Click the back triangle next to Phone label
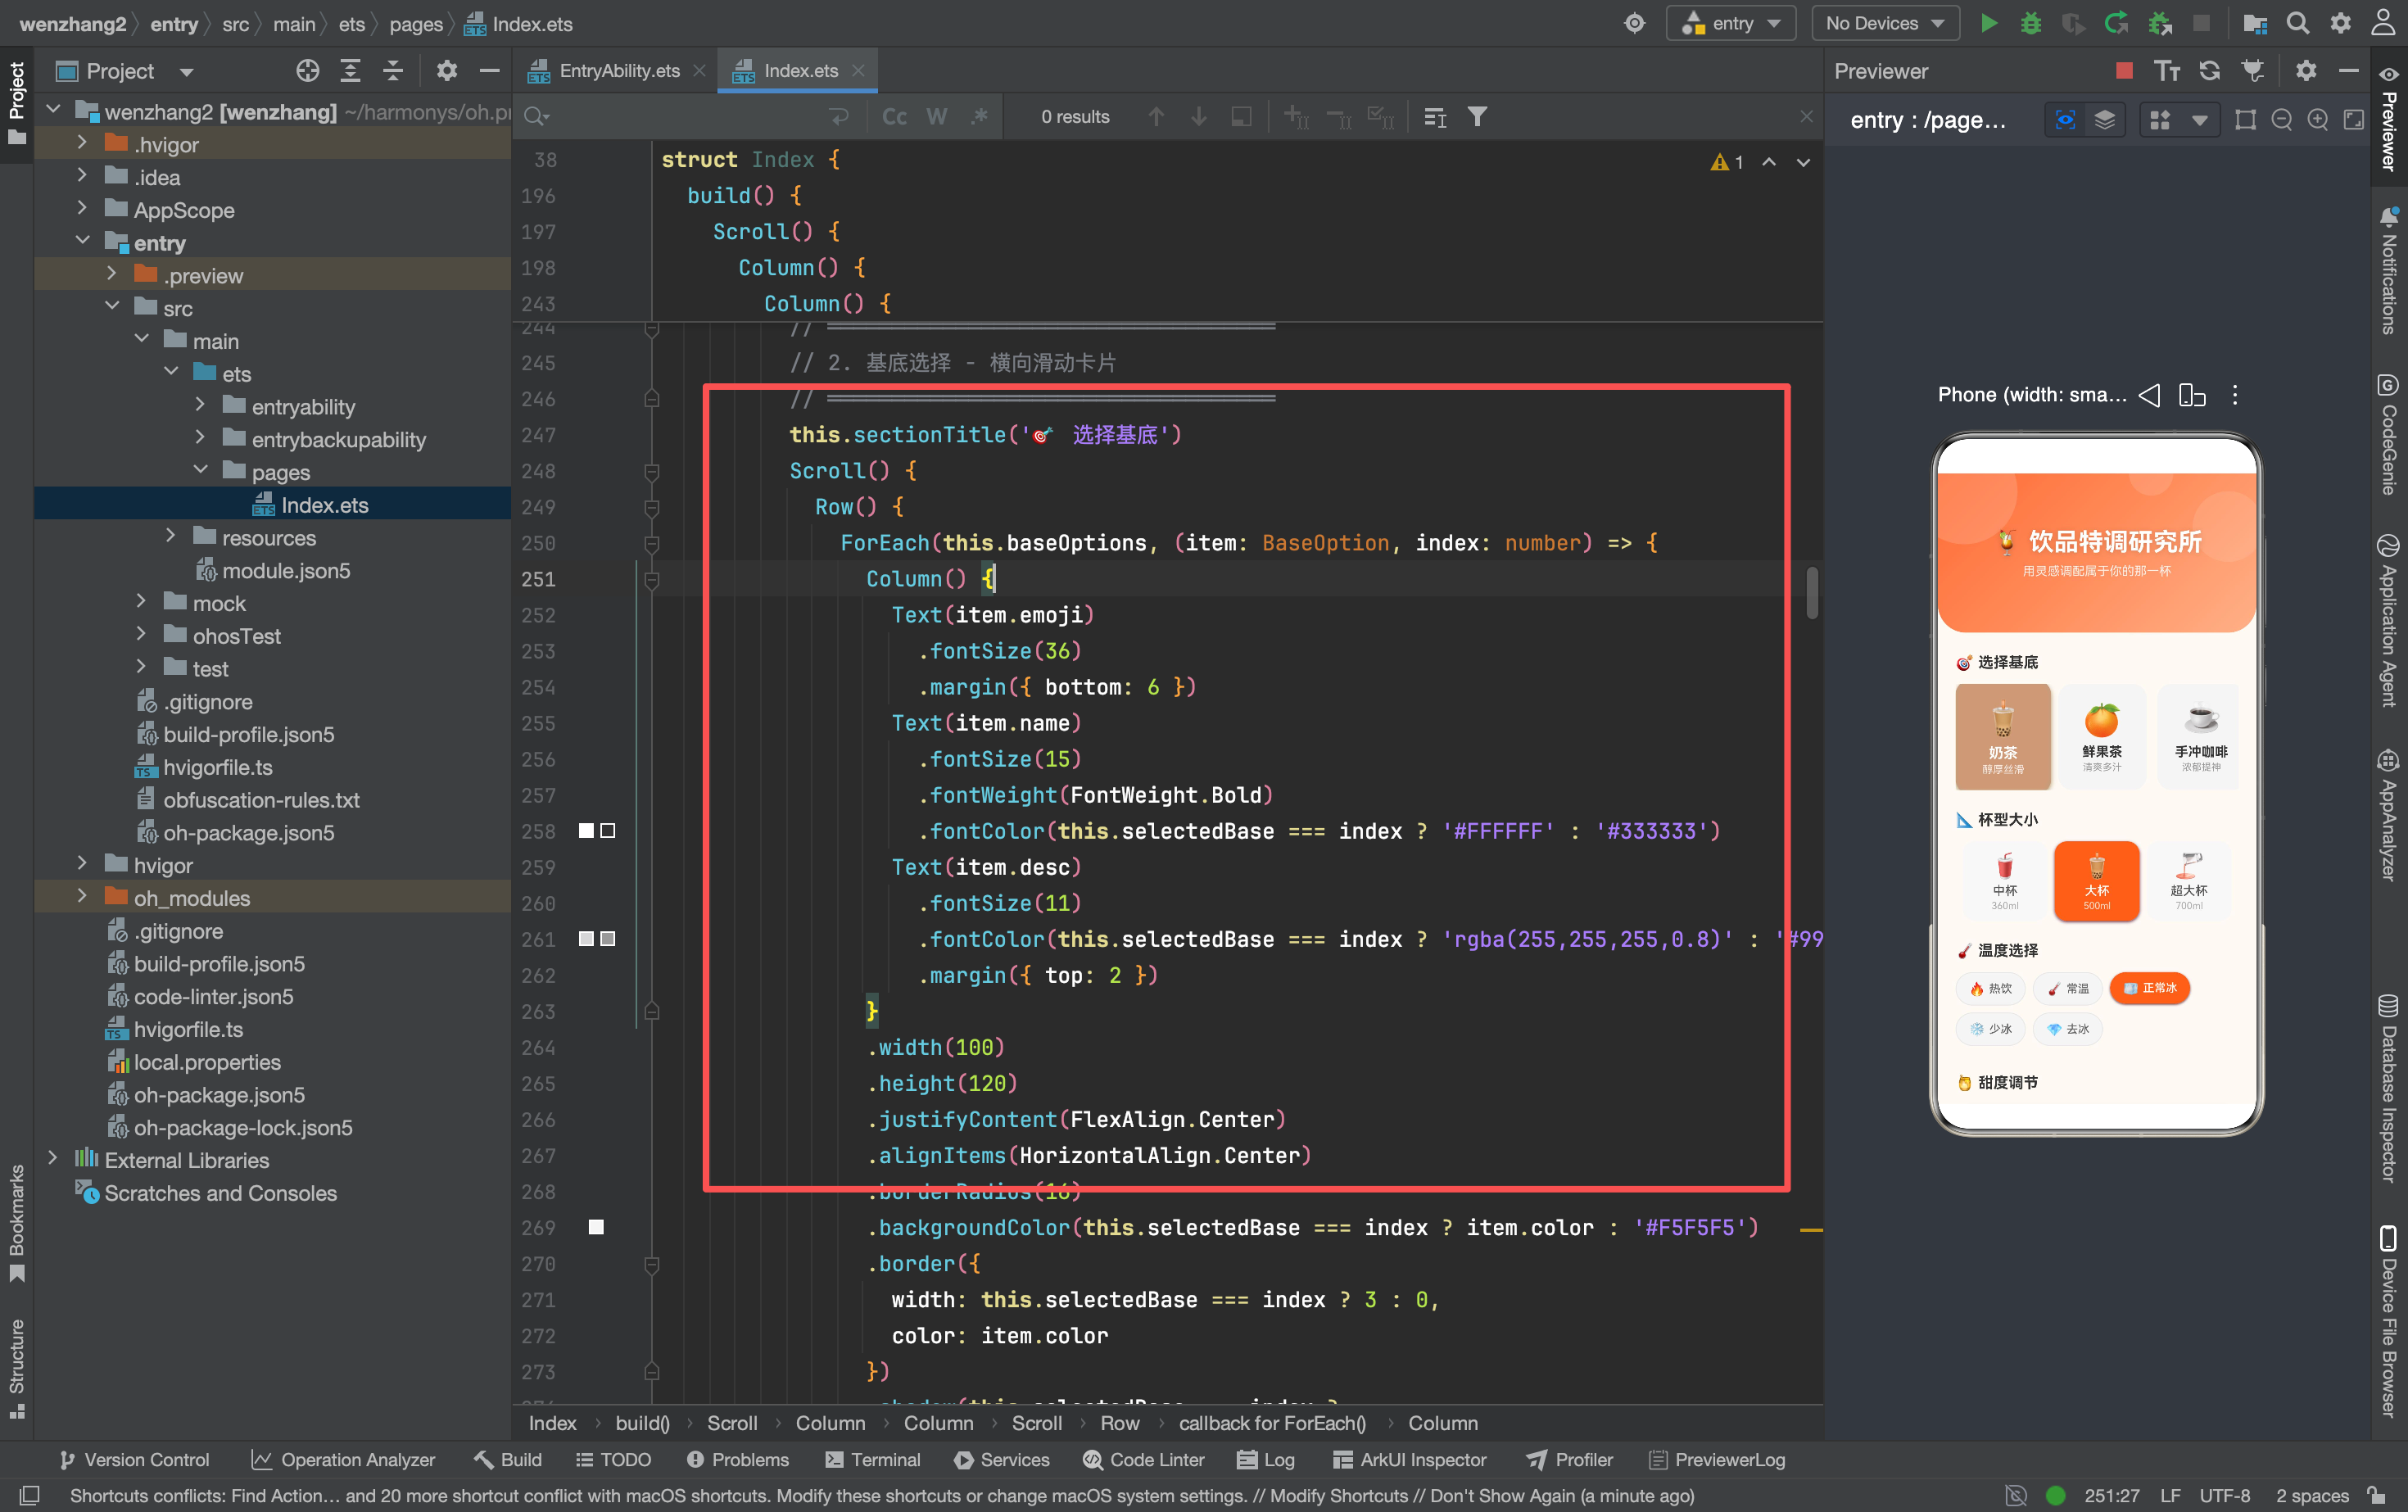Screen dimensions: 2408x1512 2148,395
